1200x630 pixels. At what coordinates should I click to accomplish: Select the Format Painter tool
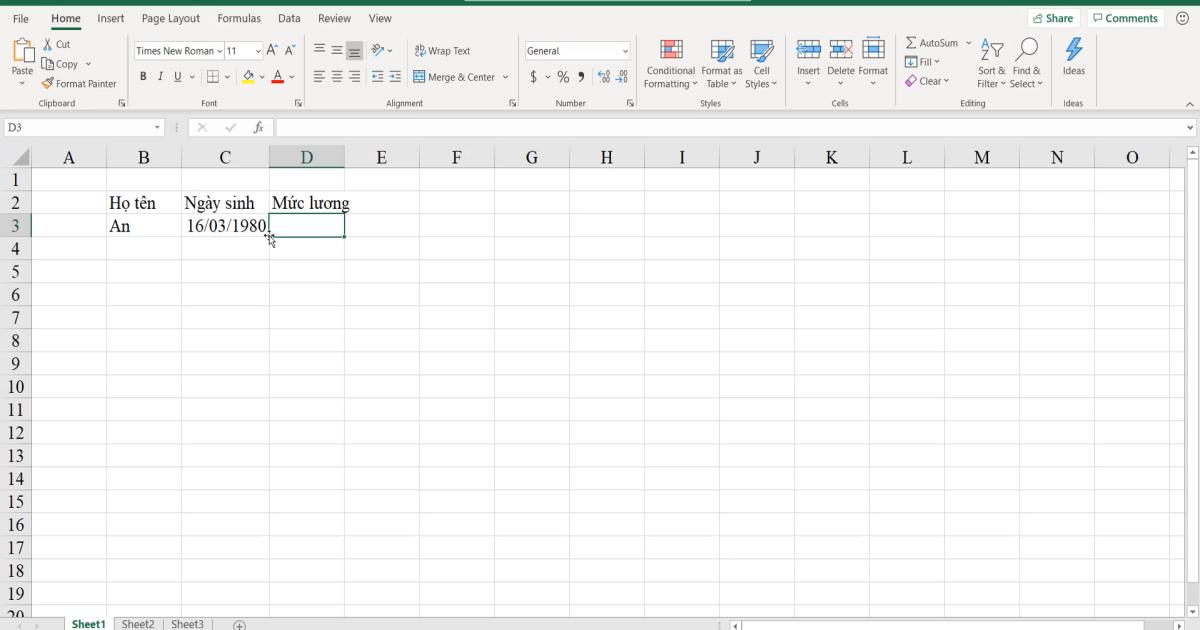coord(80,83)
